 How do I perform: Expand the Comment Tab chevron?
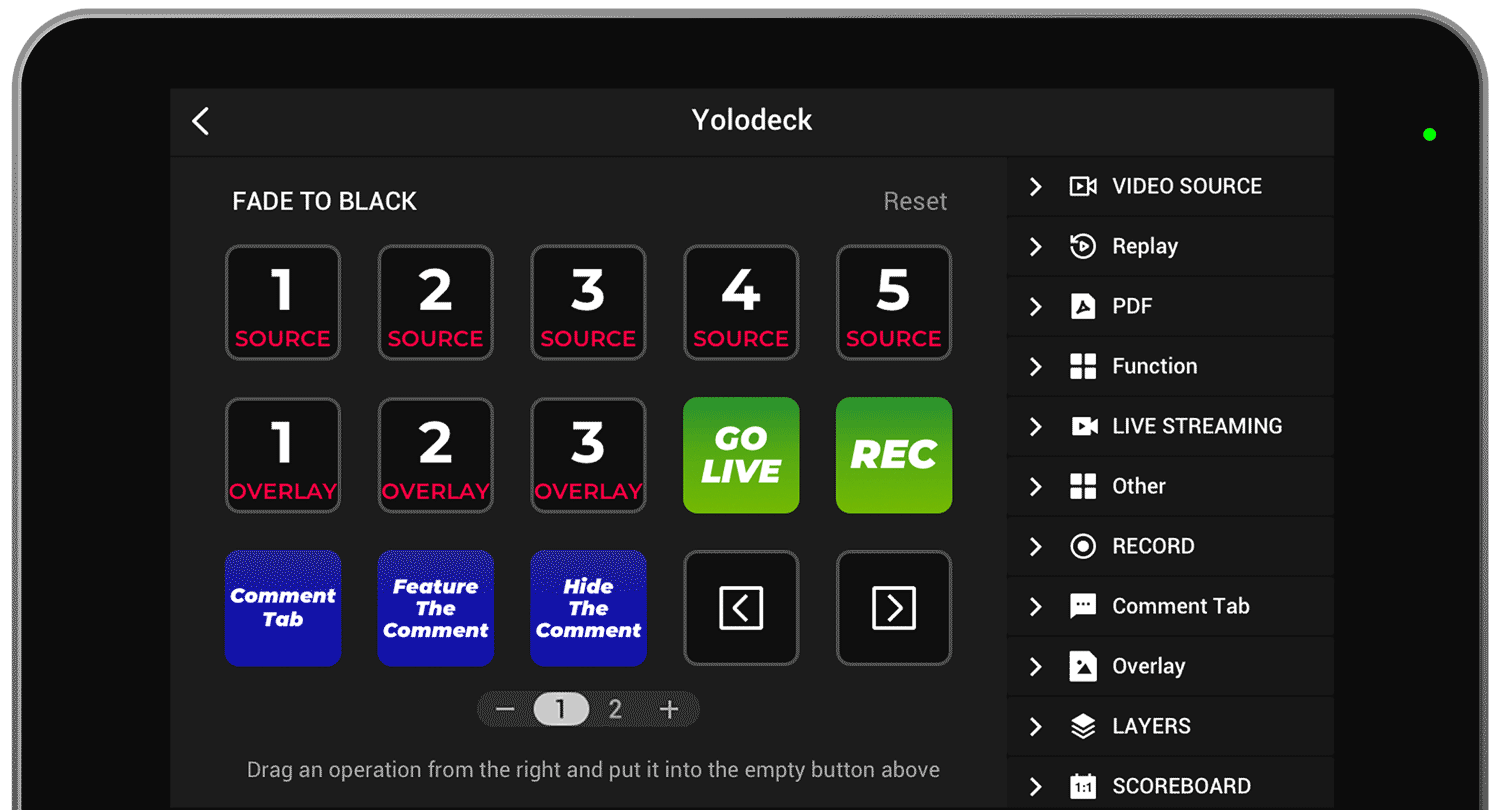pyautogui.click(x=1036, y=606)
